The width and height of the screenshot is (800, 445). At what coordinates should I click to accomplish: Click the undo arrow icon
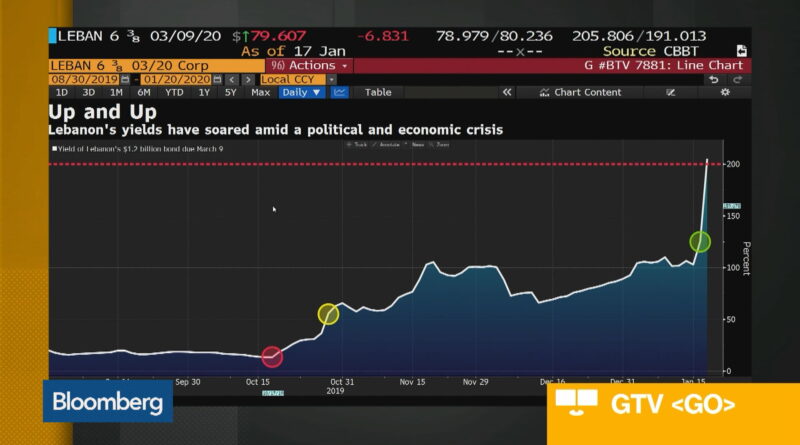[712, 79]
